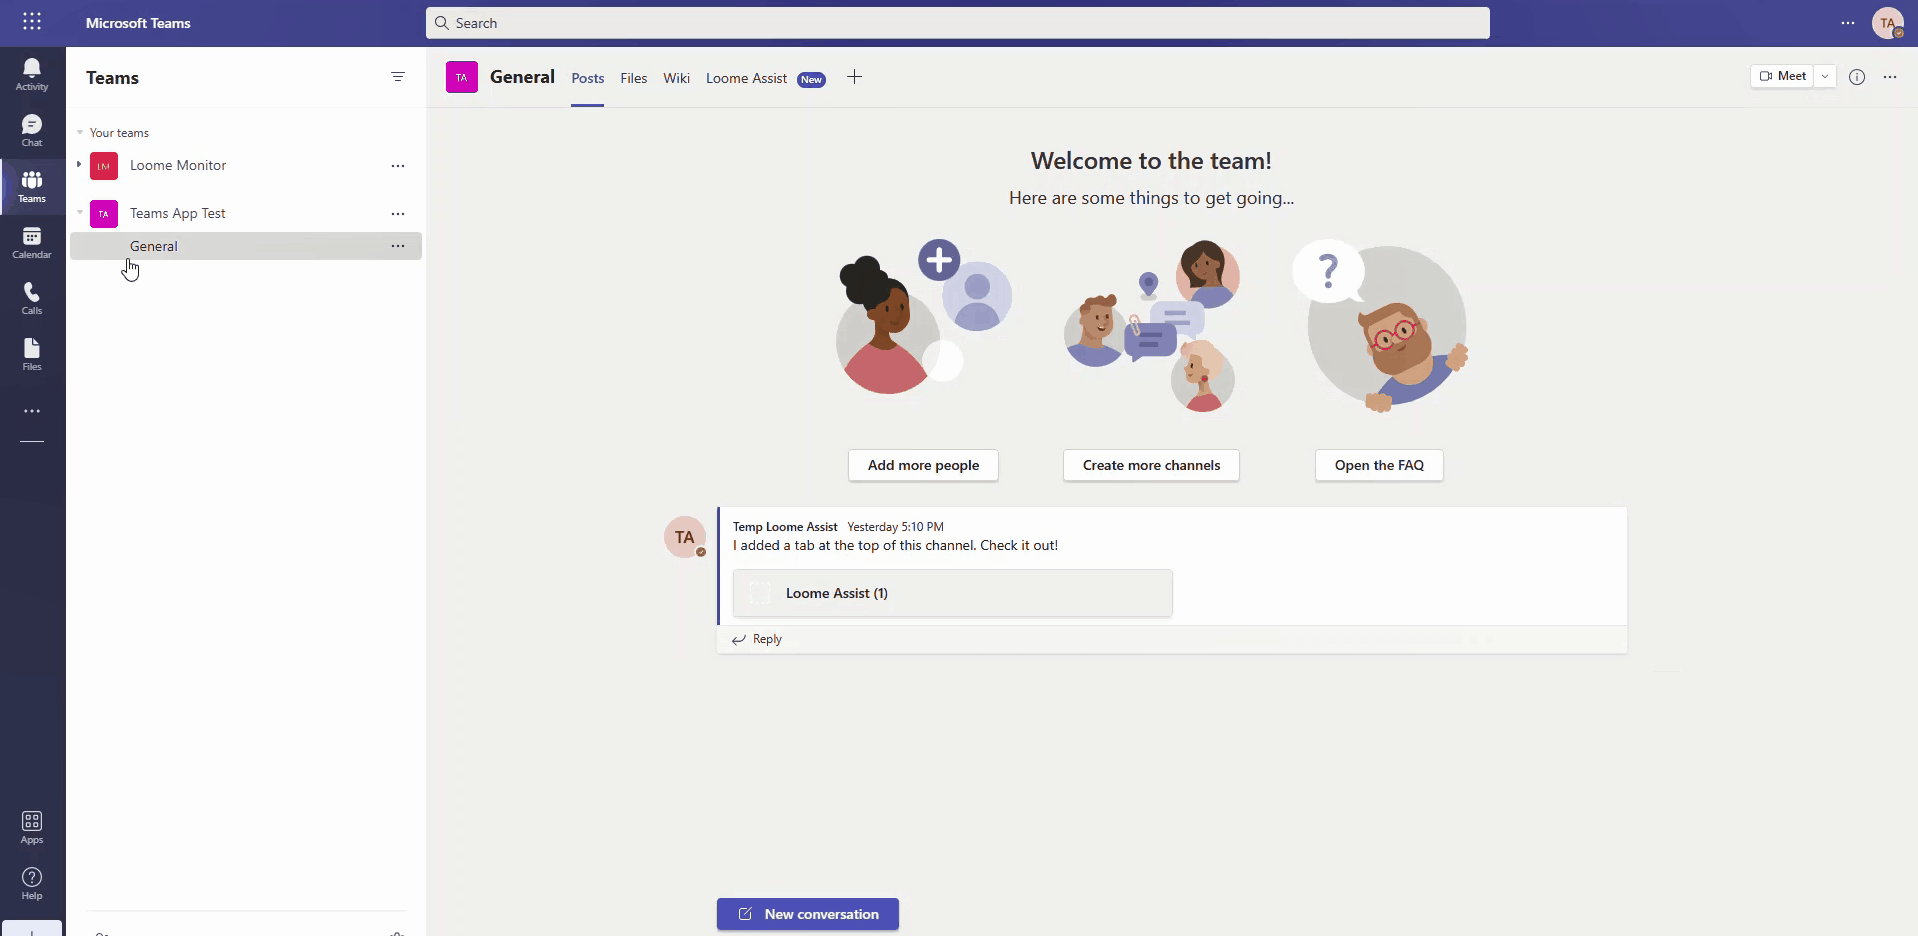The width and height of the screenshot is (1918, 936).
Task: Open more options for General channel
Action: coord(398,246)
